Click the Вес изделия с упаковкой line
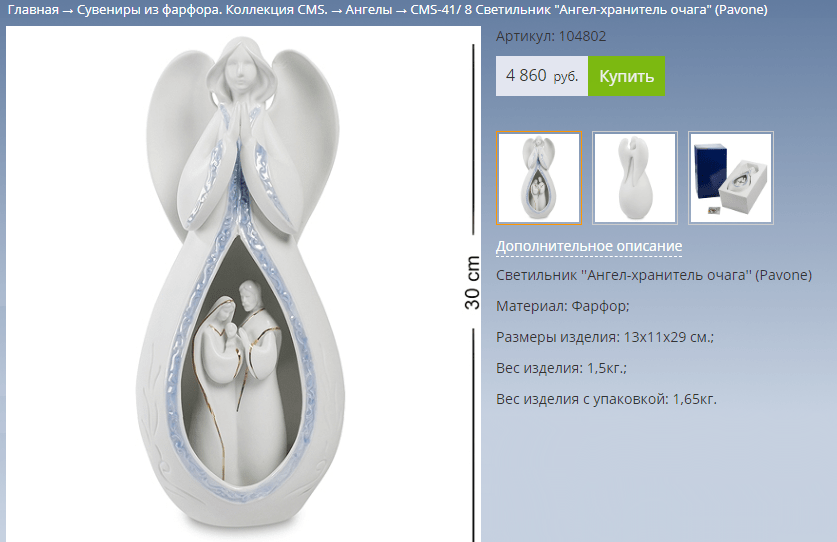 click(x=606, y=399)
